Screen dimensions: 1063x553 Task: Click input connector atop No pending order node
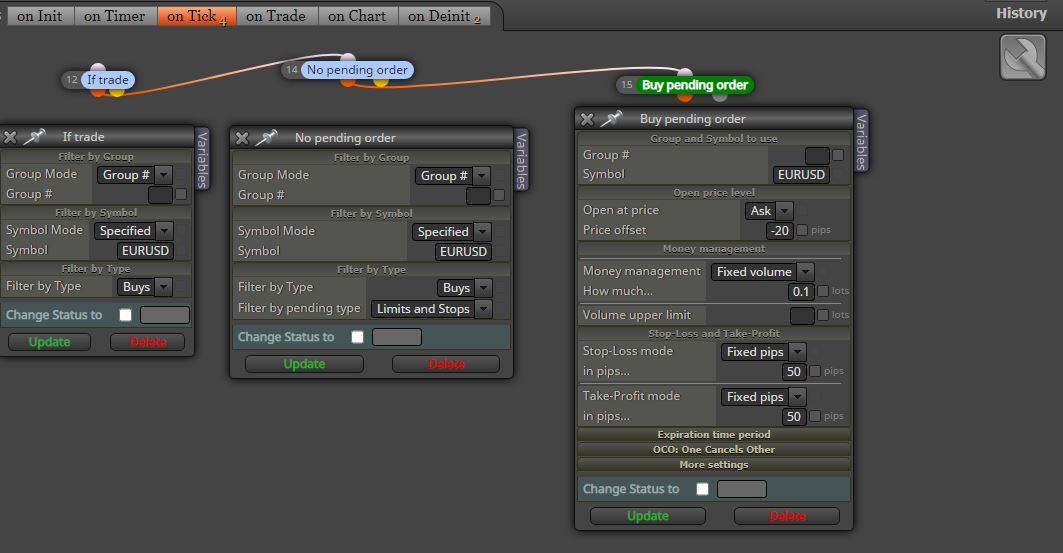pyautogui.click(x=348, y=58)
